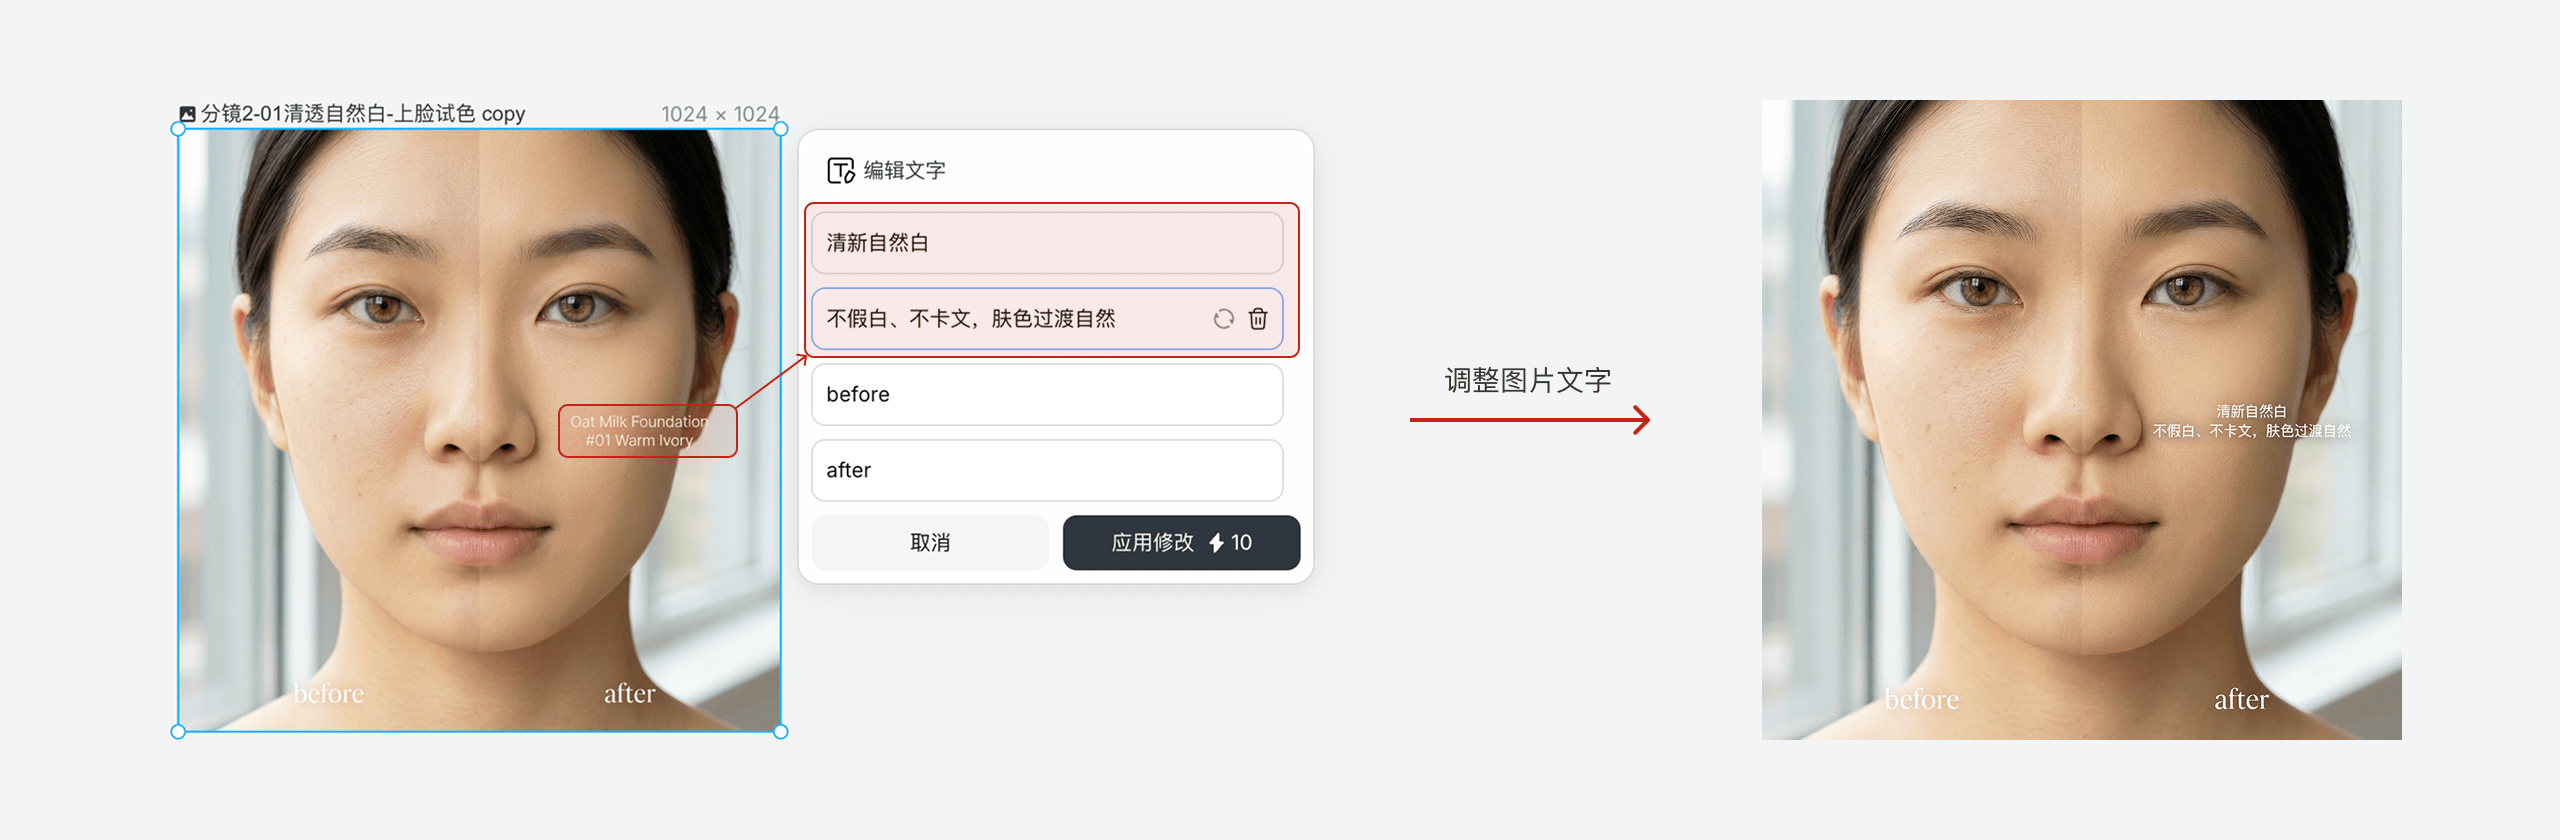Select the top-left resize handle of image
2560x840 pixels.
click(178, 129)
